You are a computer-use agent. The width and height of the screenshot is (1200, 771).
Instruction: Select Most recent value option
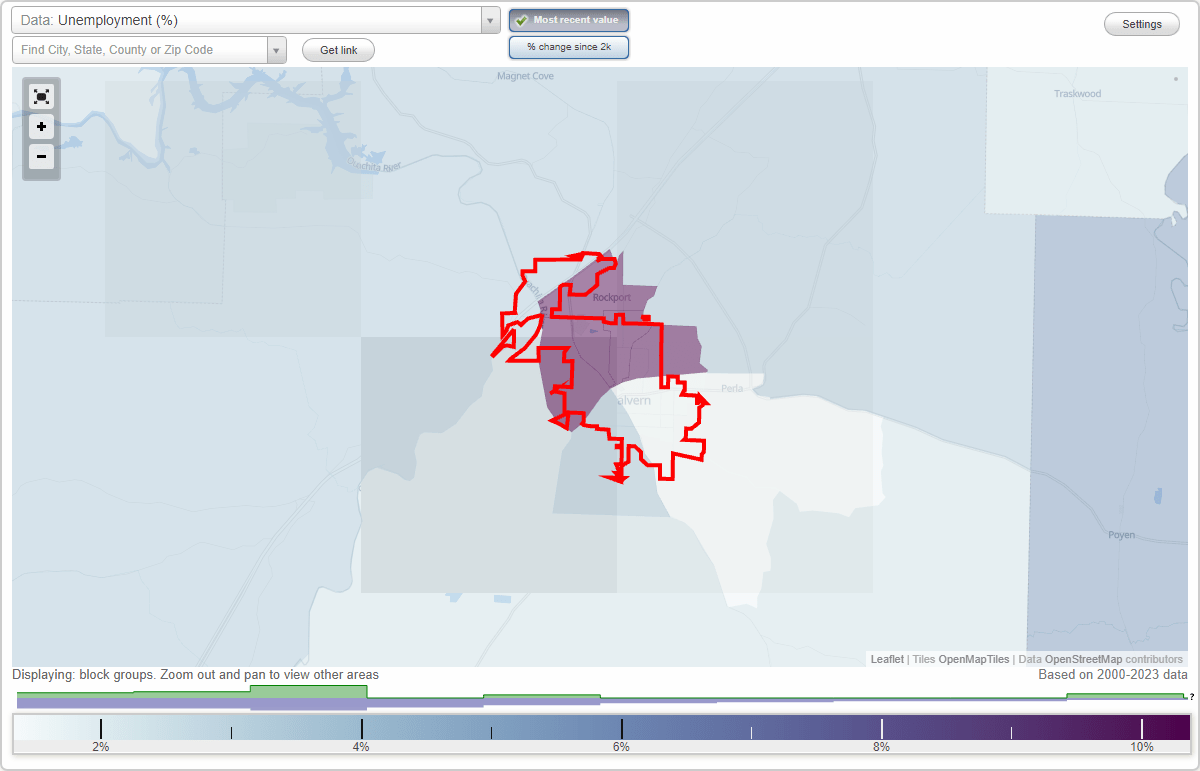tap(569, 20)
